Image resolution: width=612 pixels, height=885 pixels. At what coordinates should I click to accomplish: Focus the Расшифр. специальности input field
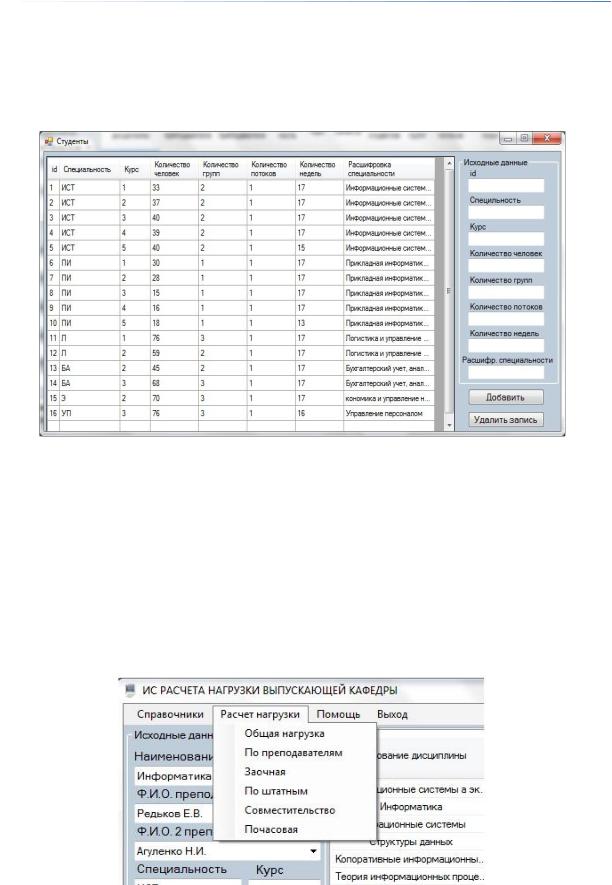coord(506,373)
